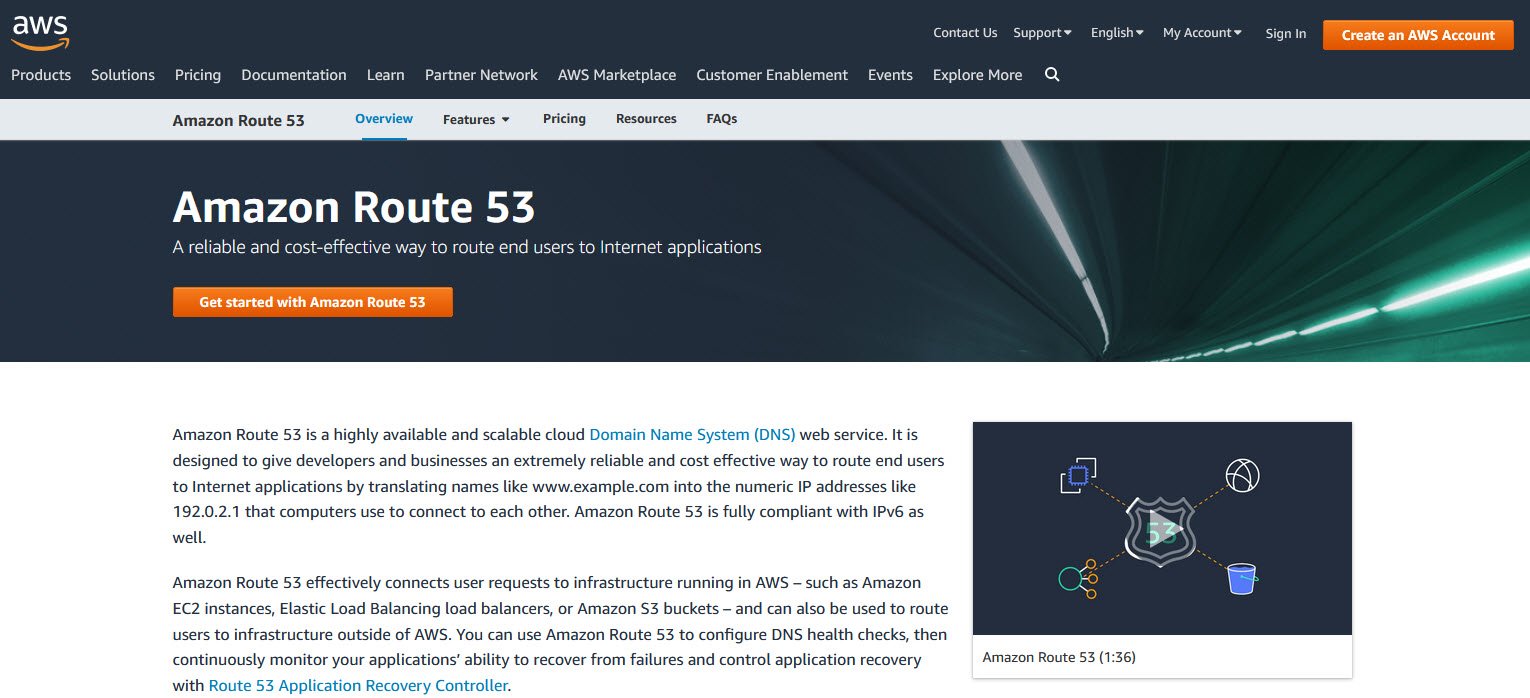
Task: Open Route 53 Application Recovery Controller link
Action: coord(358,686)
